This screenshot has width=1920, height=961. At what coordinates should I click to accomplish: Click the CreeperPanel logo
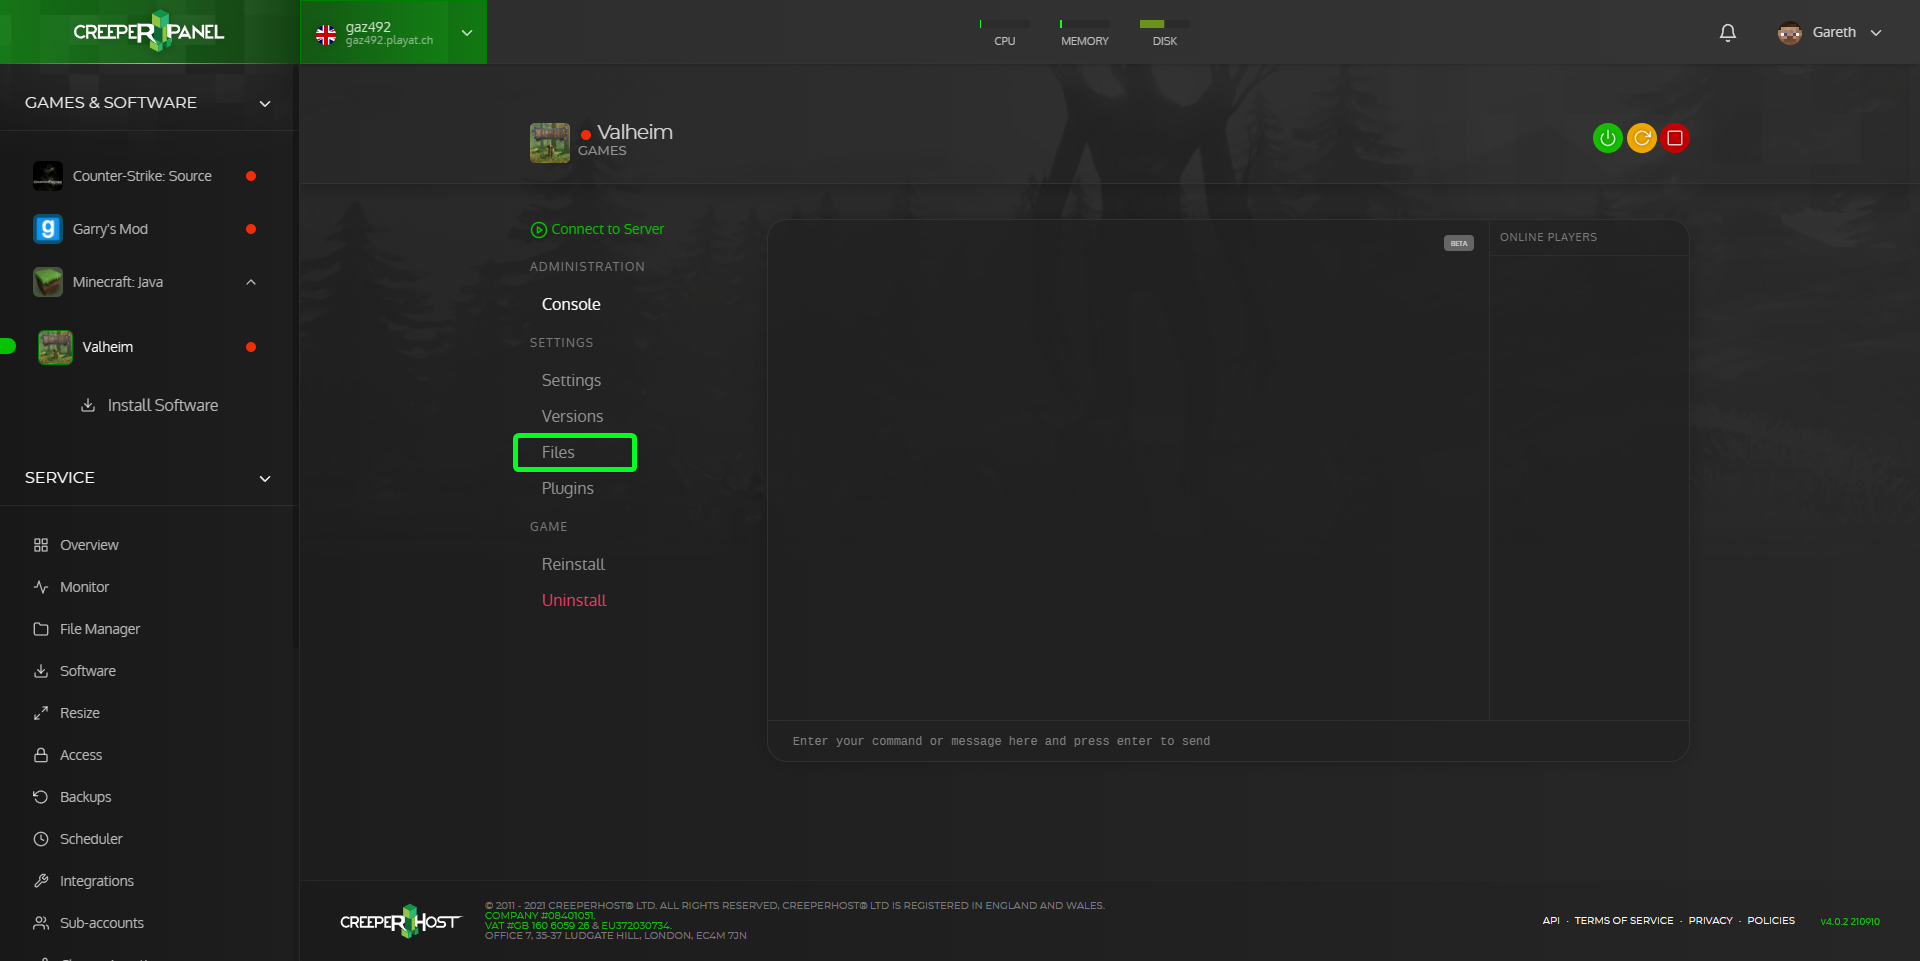click(x=149, y=31)
